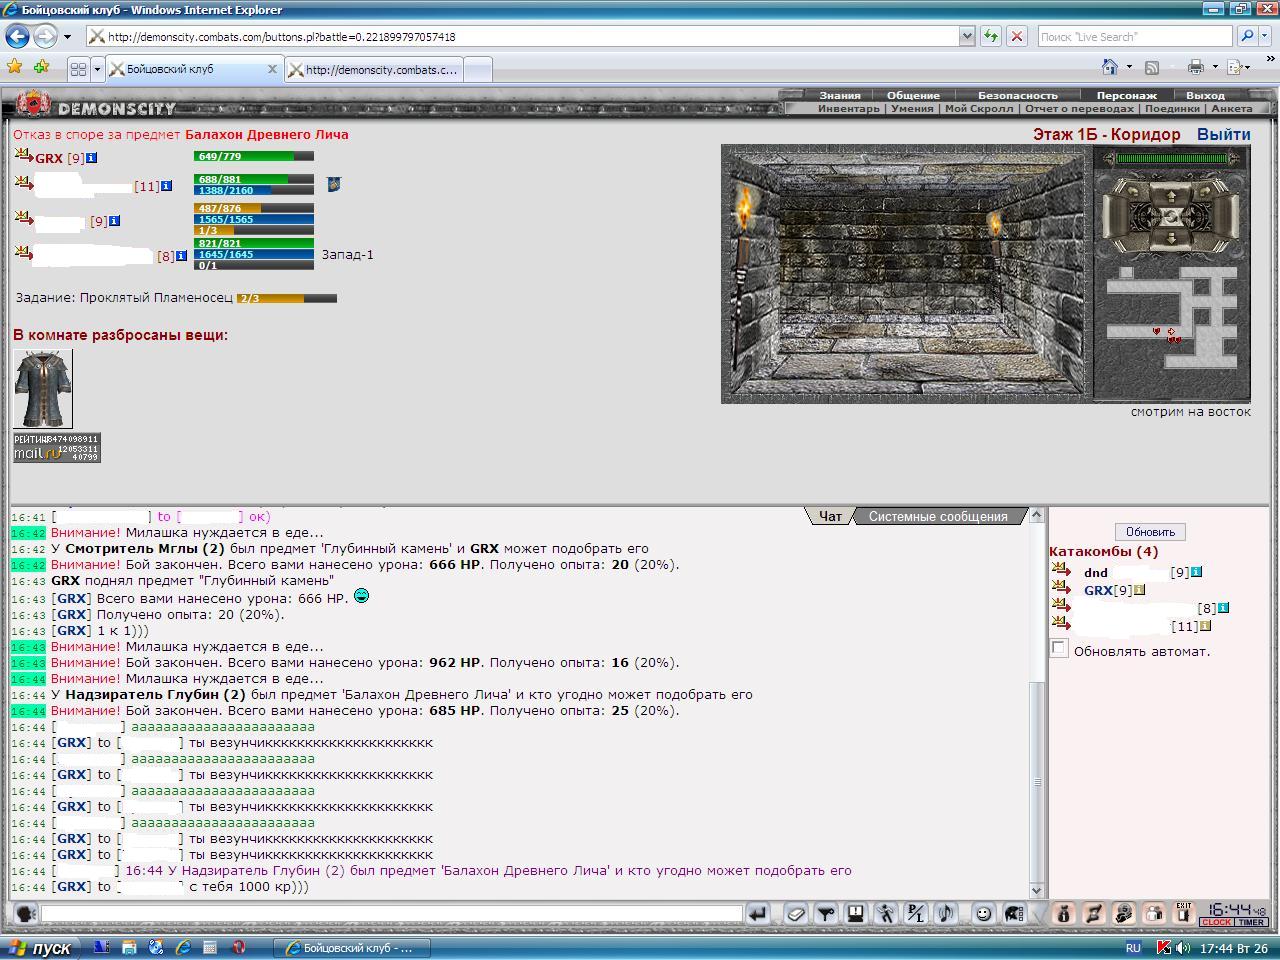Open the 'Инвентарь' menu item

click(x=848, y=108)
